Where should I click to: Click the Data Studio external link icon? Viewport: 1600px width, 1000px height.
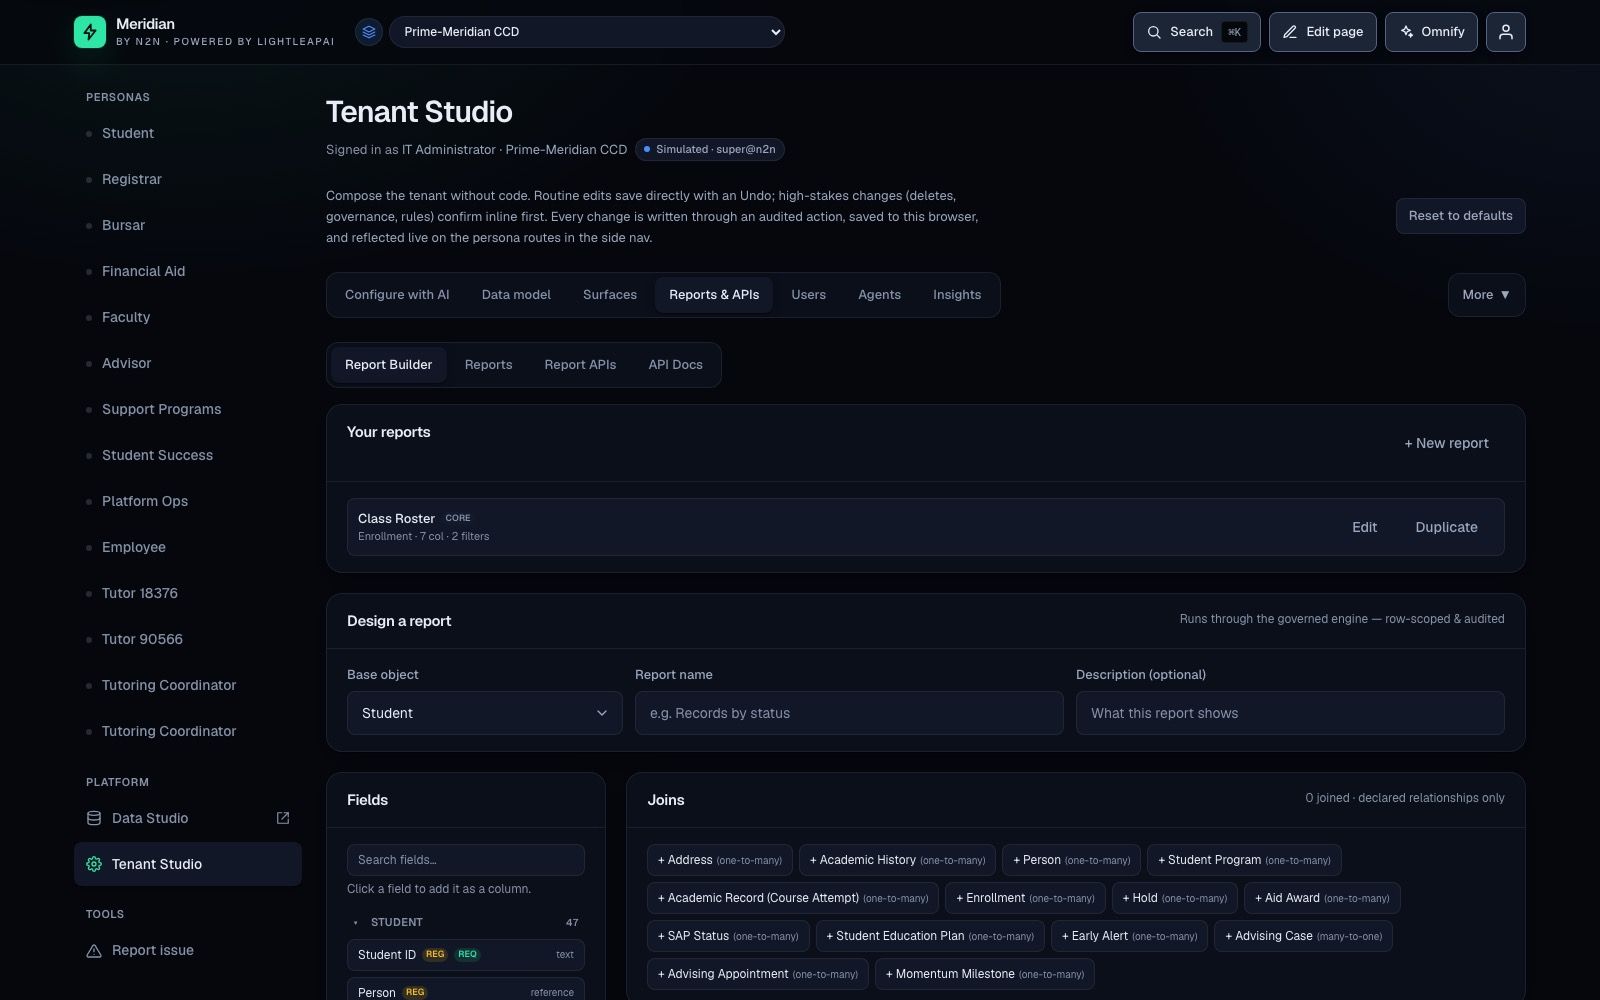[x=283, y=818]
